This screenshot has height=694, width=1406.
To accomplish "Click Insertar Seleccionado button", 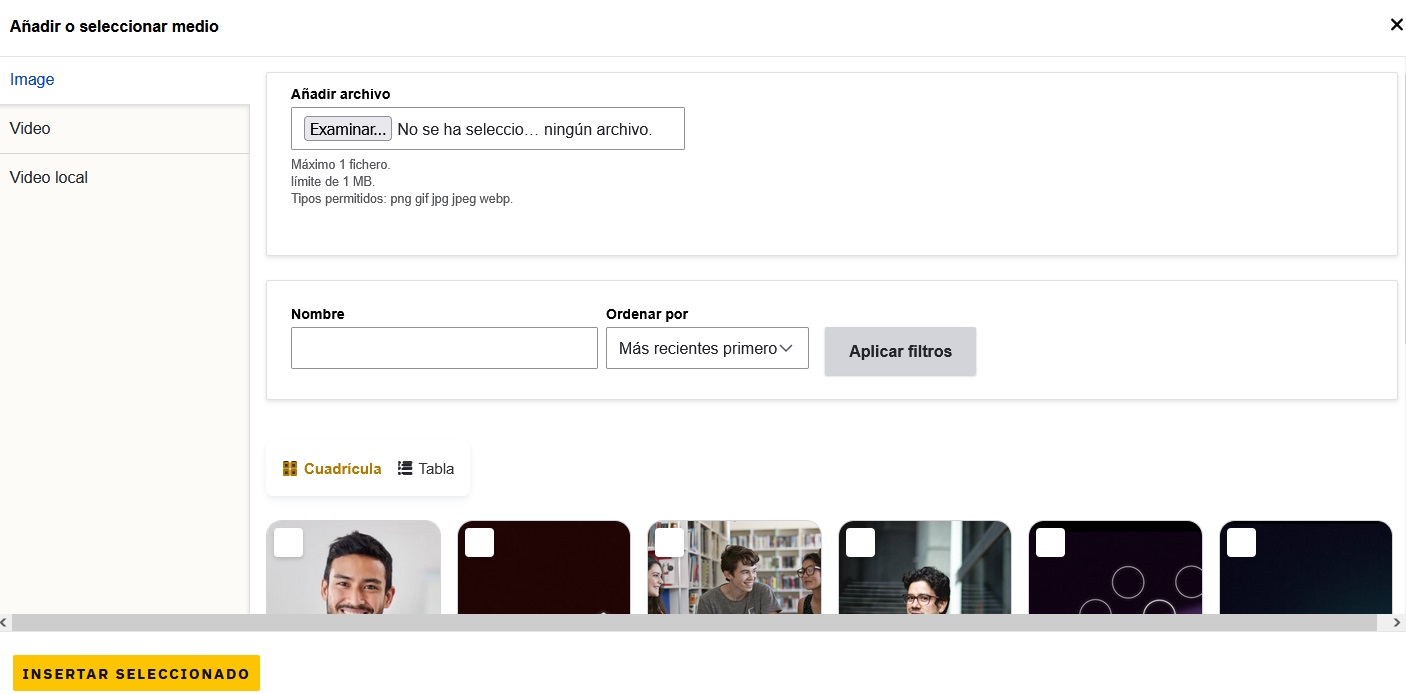I will 136,673.
